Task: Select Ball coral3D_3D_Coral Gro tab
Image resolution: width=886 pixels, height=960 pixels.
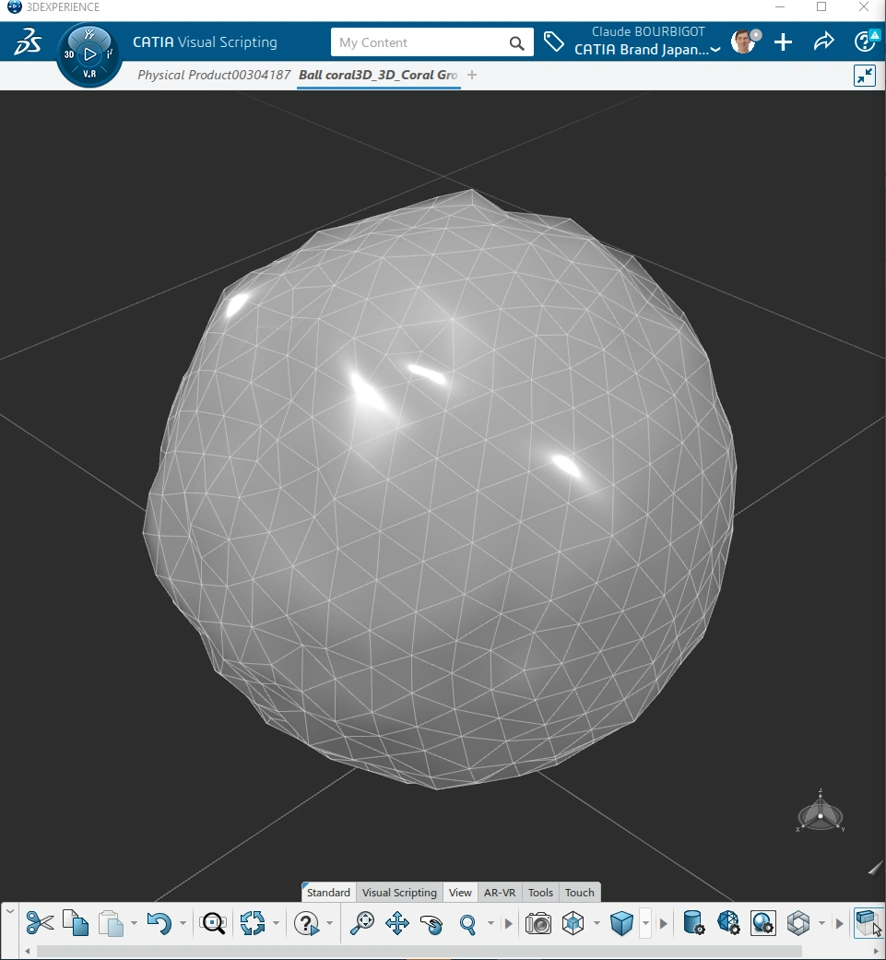Action: 378,75
